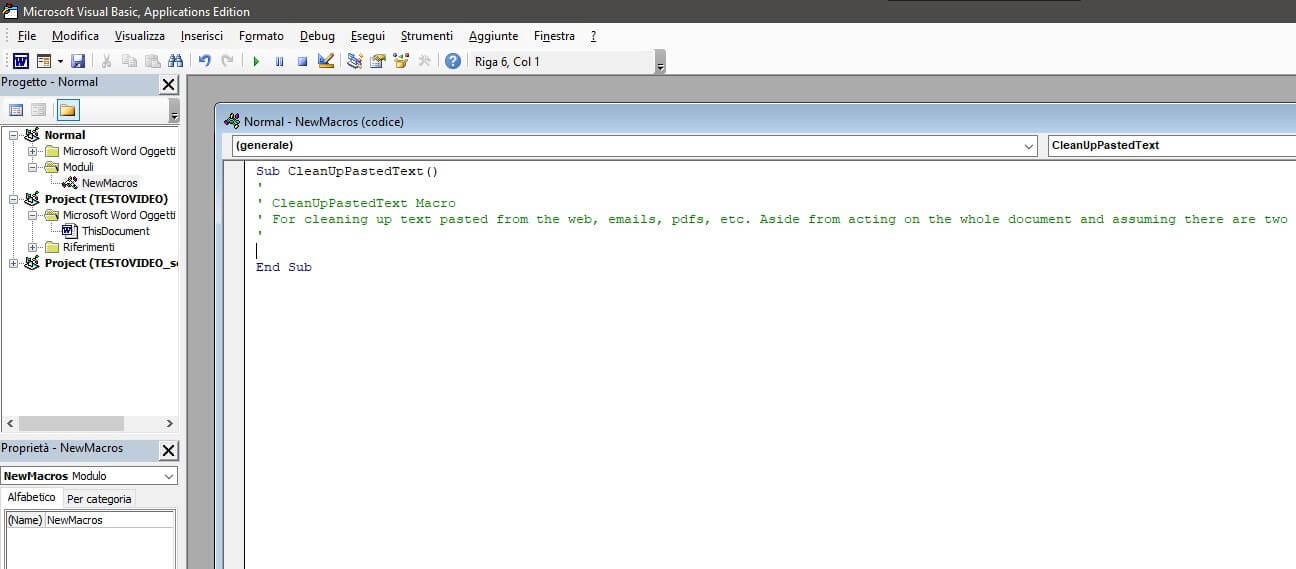This screenshot has height=569, width=1296.
Task: Click the Find binoculars icon
Action: pyautogui.click(x=176, y=61)
